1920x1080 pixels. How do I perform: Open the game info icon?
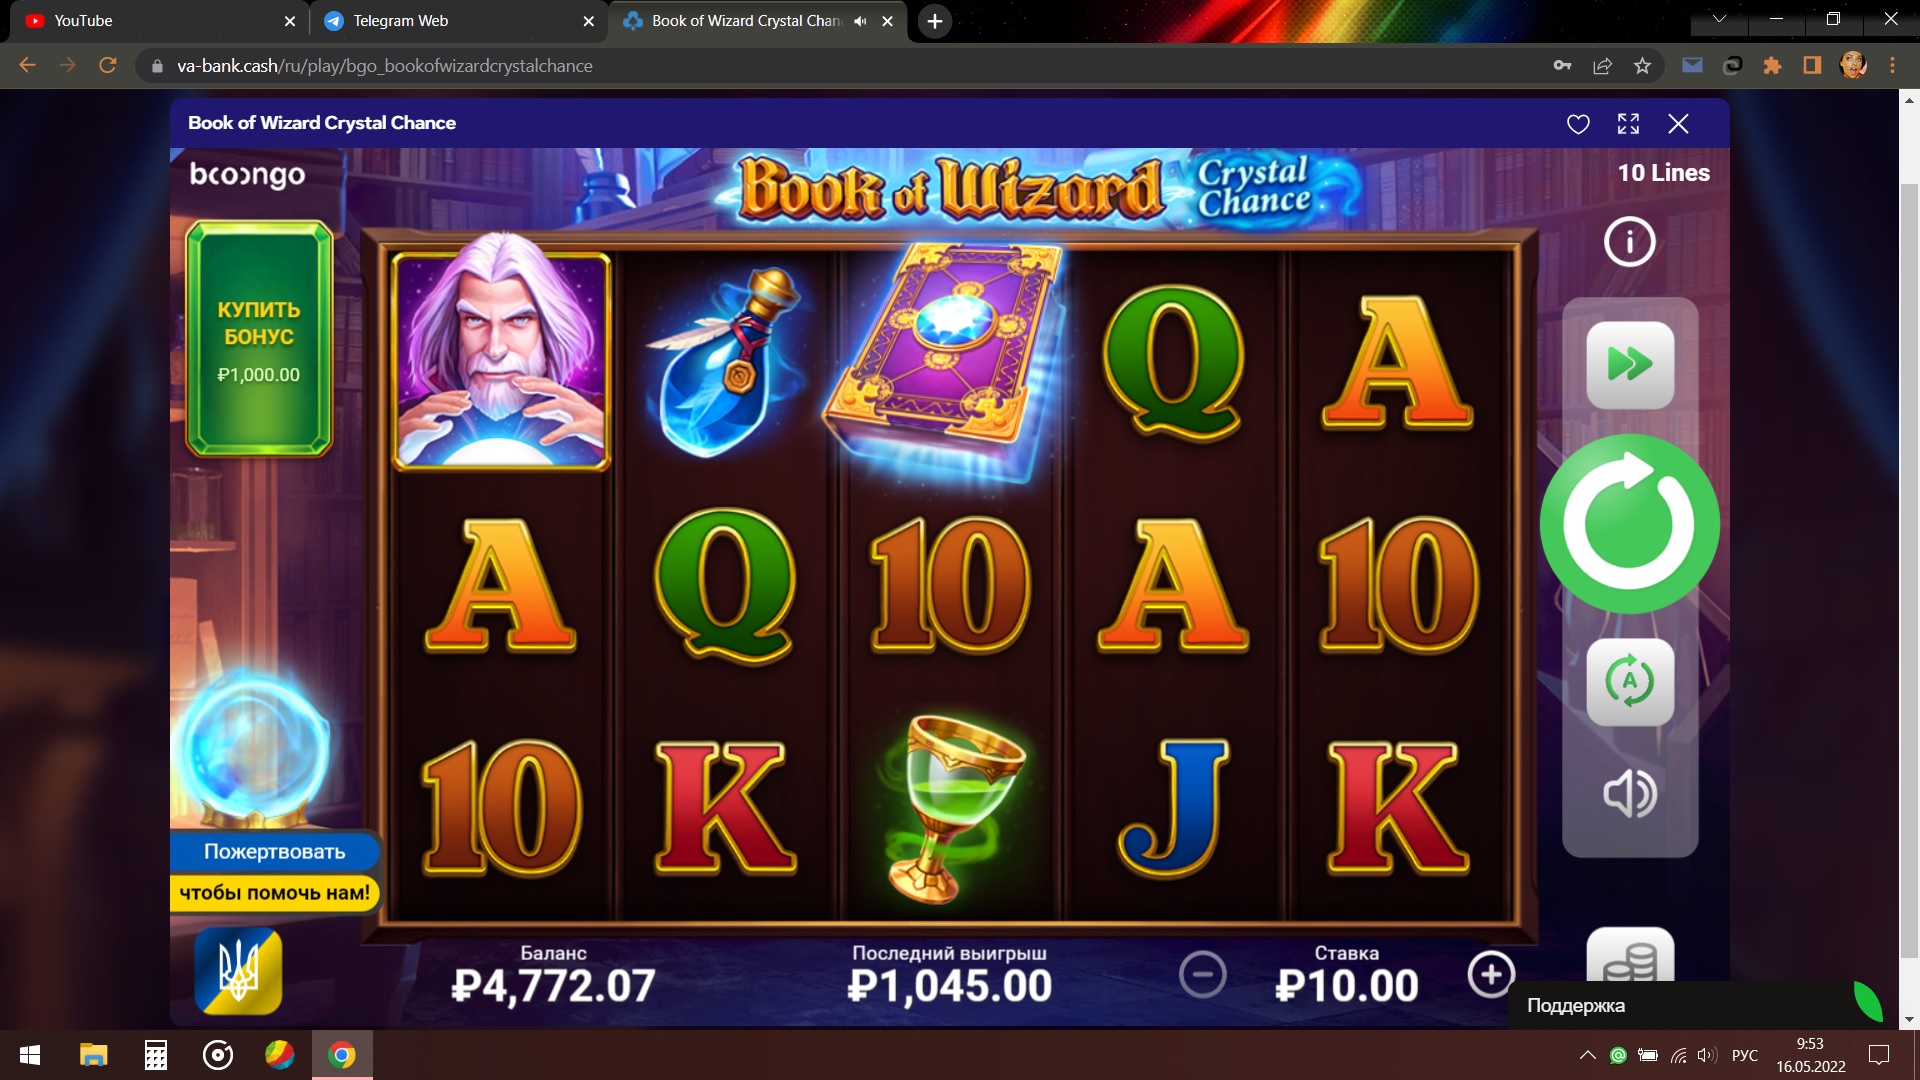(x=1630, y=242)
